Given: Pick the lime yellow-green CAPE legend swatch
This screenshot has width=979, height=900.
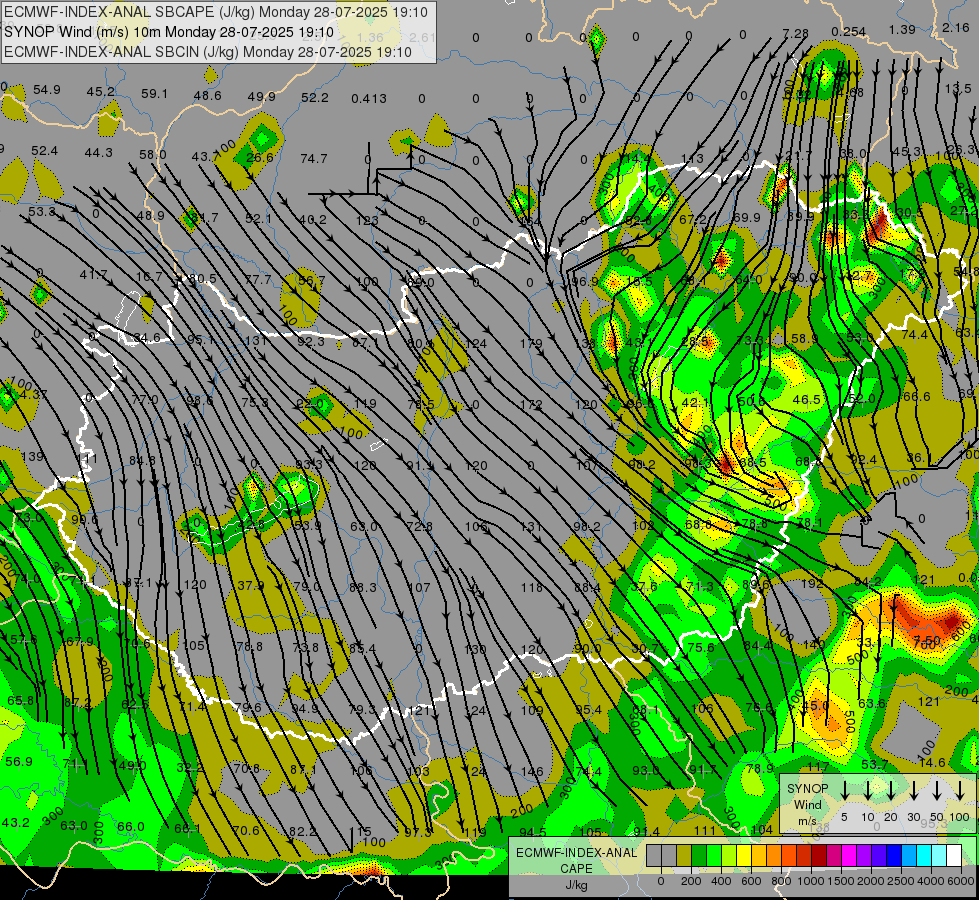Looking at the screenshot, I should [x=729, y=855].
